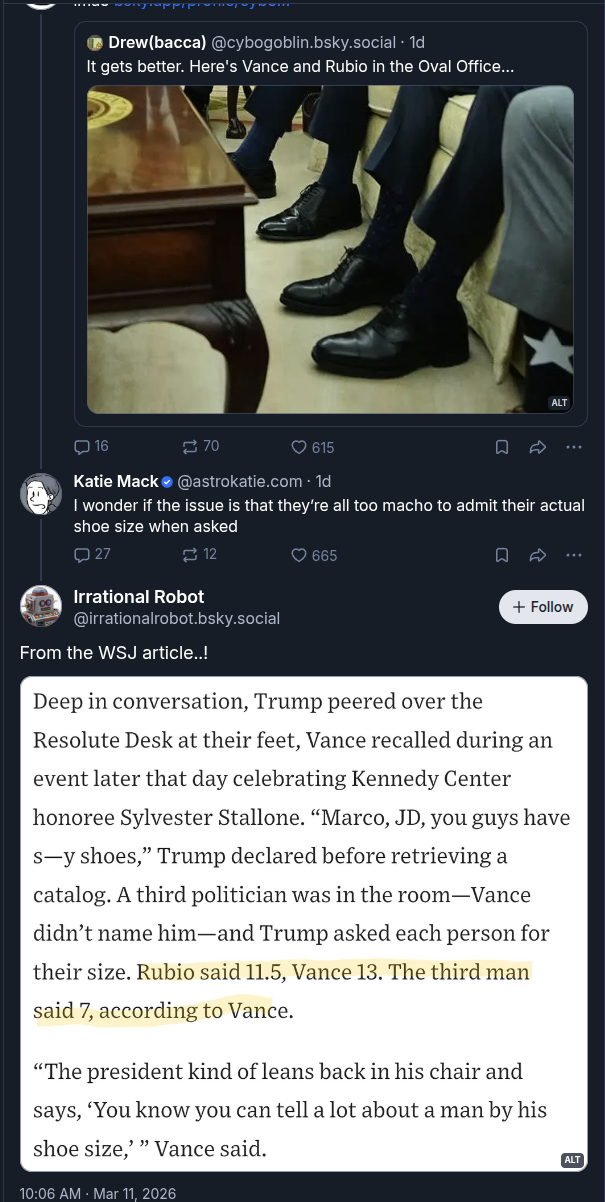Share the post quoting Drew(bacca)
Screen dimensions: 605x1202
(x=537, y=447)
